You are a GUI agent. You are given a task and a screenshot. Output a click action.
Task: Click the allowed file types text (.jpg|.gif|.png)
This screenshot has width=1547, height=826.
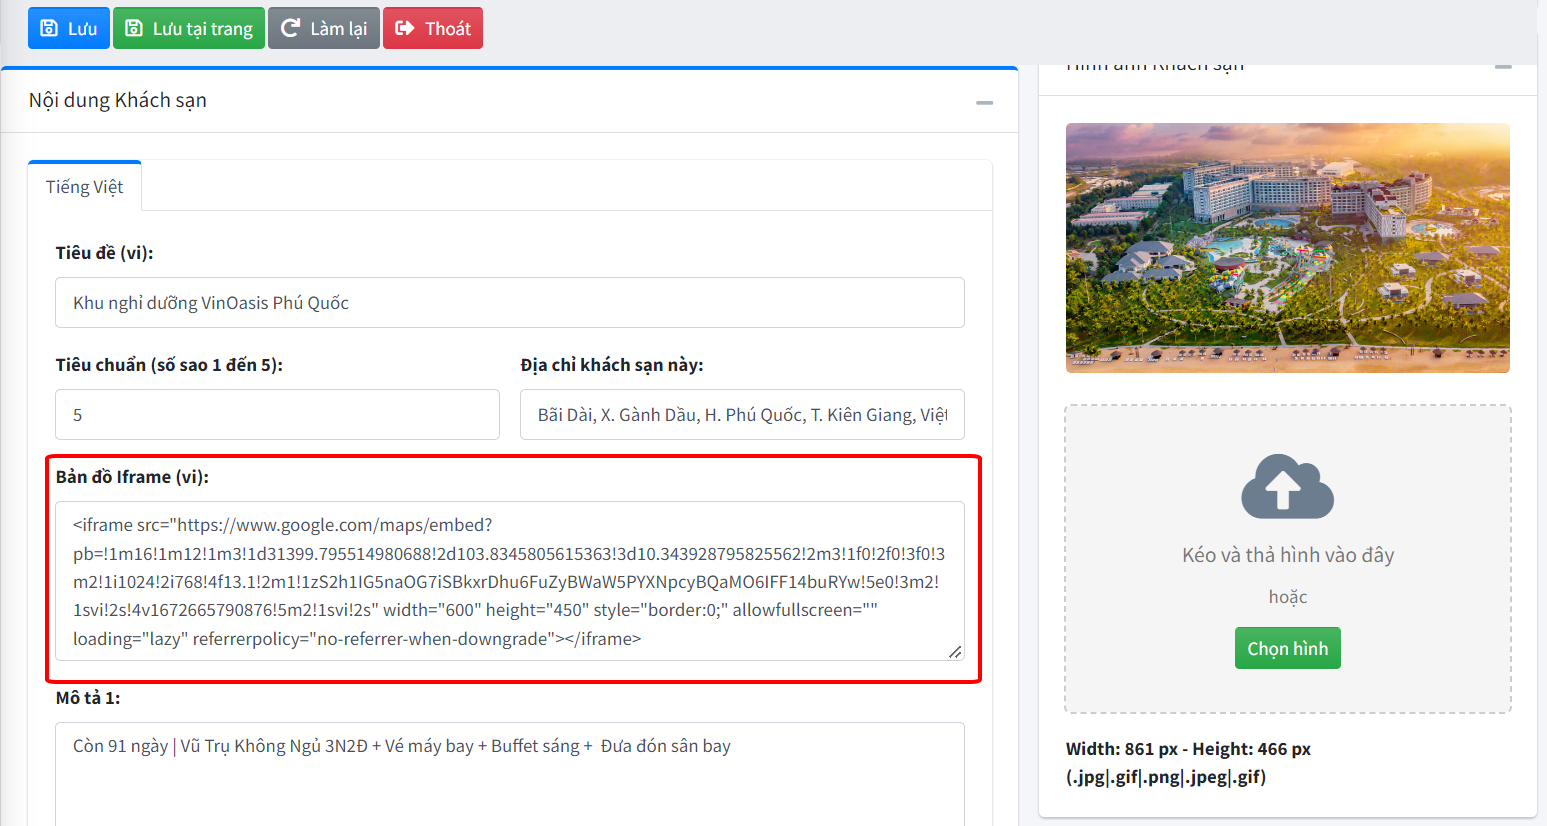click(x=1166, y=777)
